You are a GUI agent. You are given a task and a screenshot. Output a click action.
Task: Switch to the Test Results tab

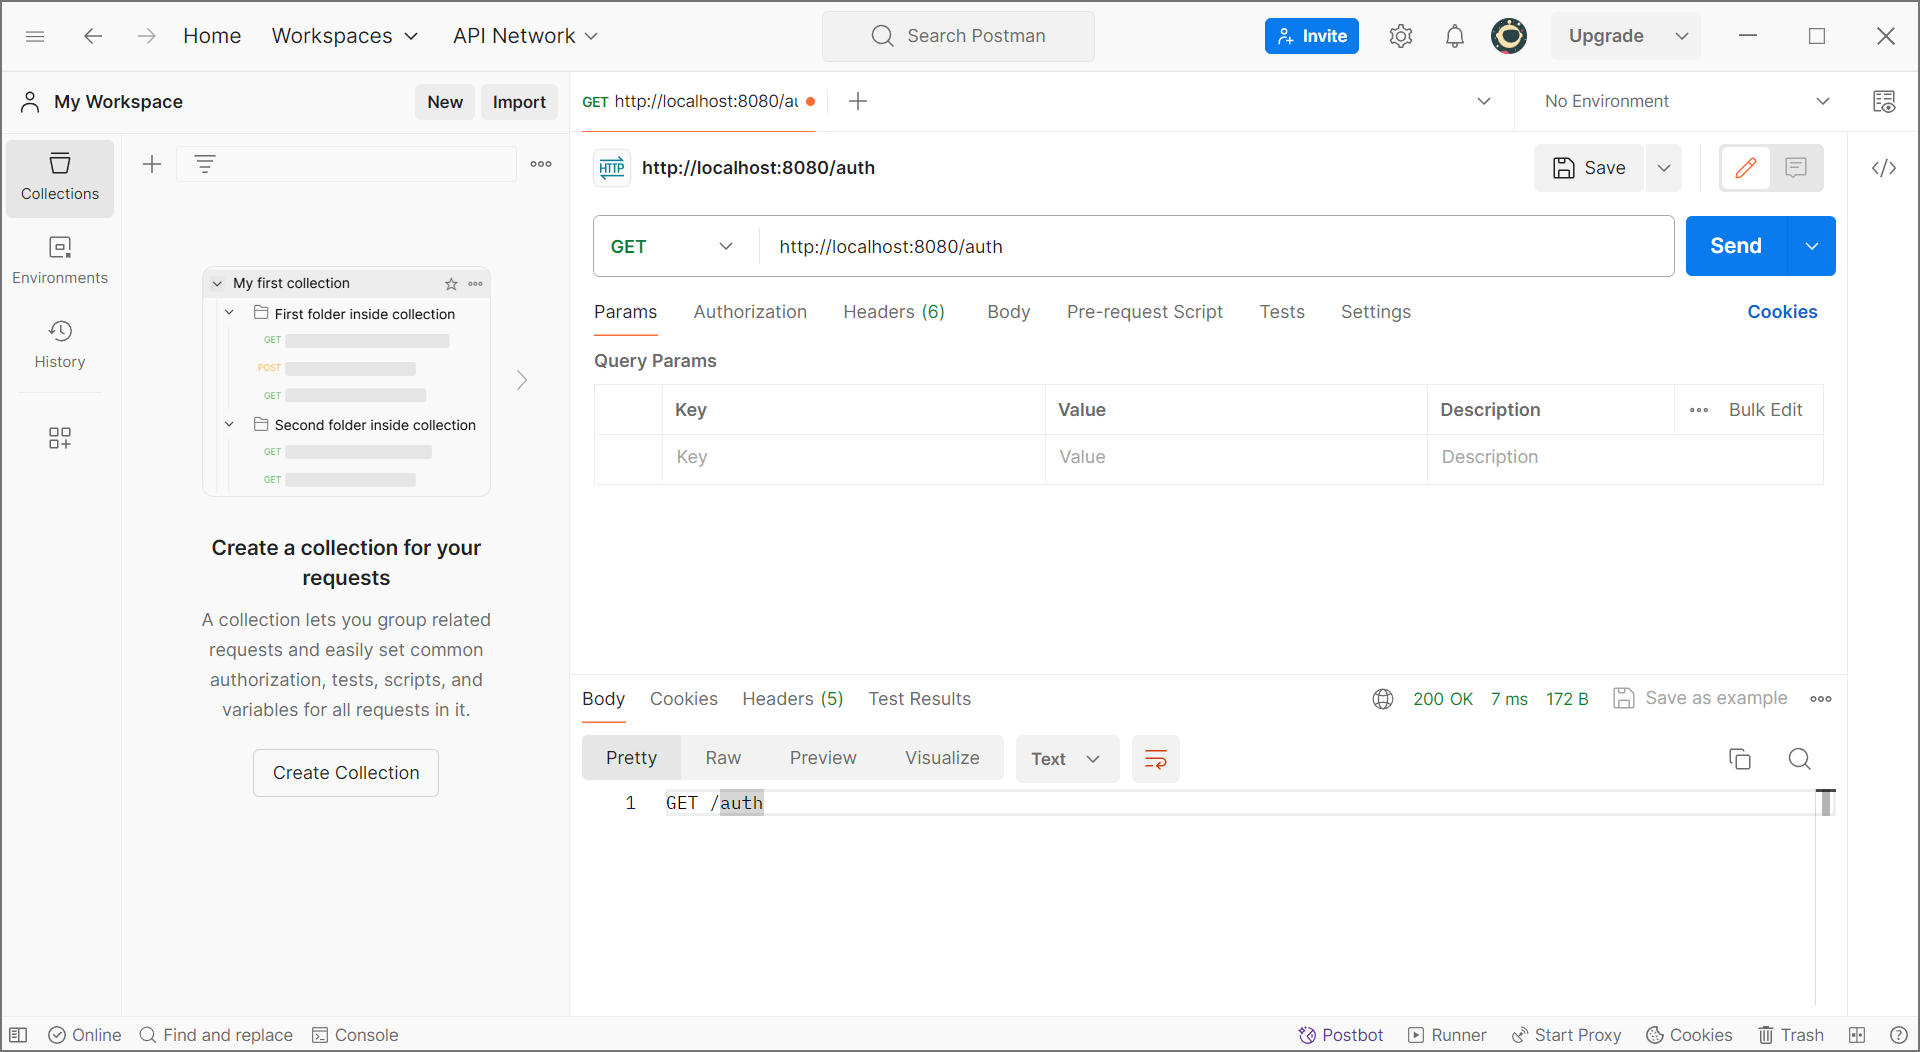[x=919, y=699]
